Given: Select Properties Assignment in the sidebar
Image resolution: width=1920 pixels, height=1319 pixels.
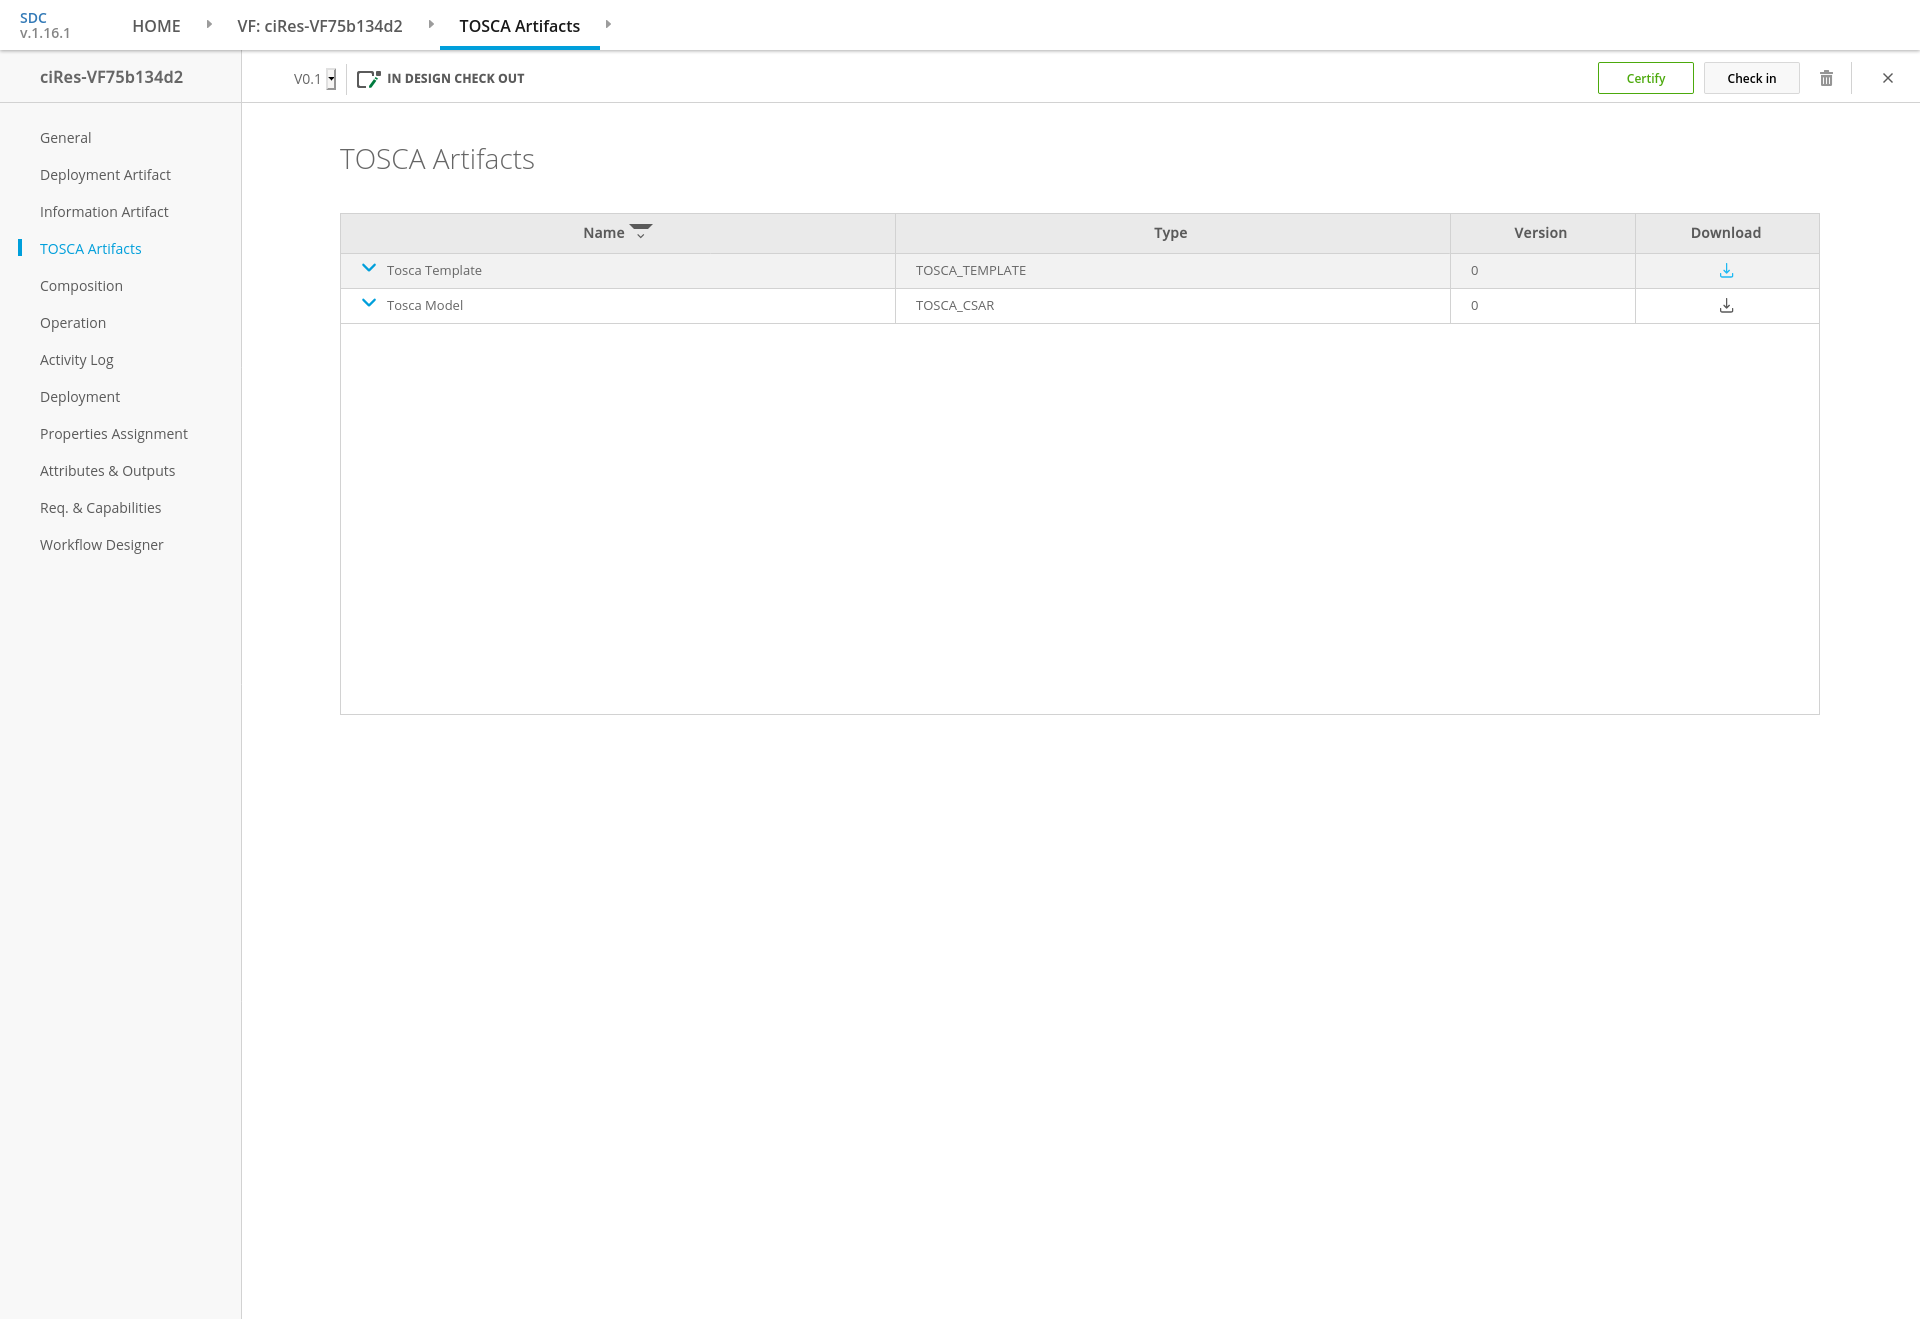Looking at the screenshot, I should (114, 434).
